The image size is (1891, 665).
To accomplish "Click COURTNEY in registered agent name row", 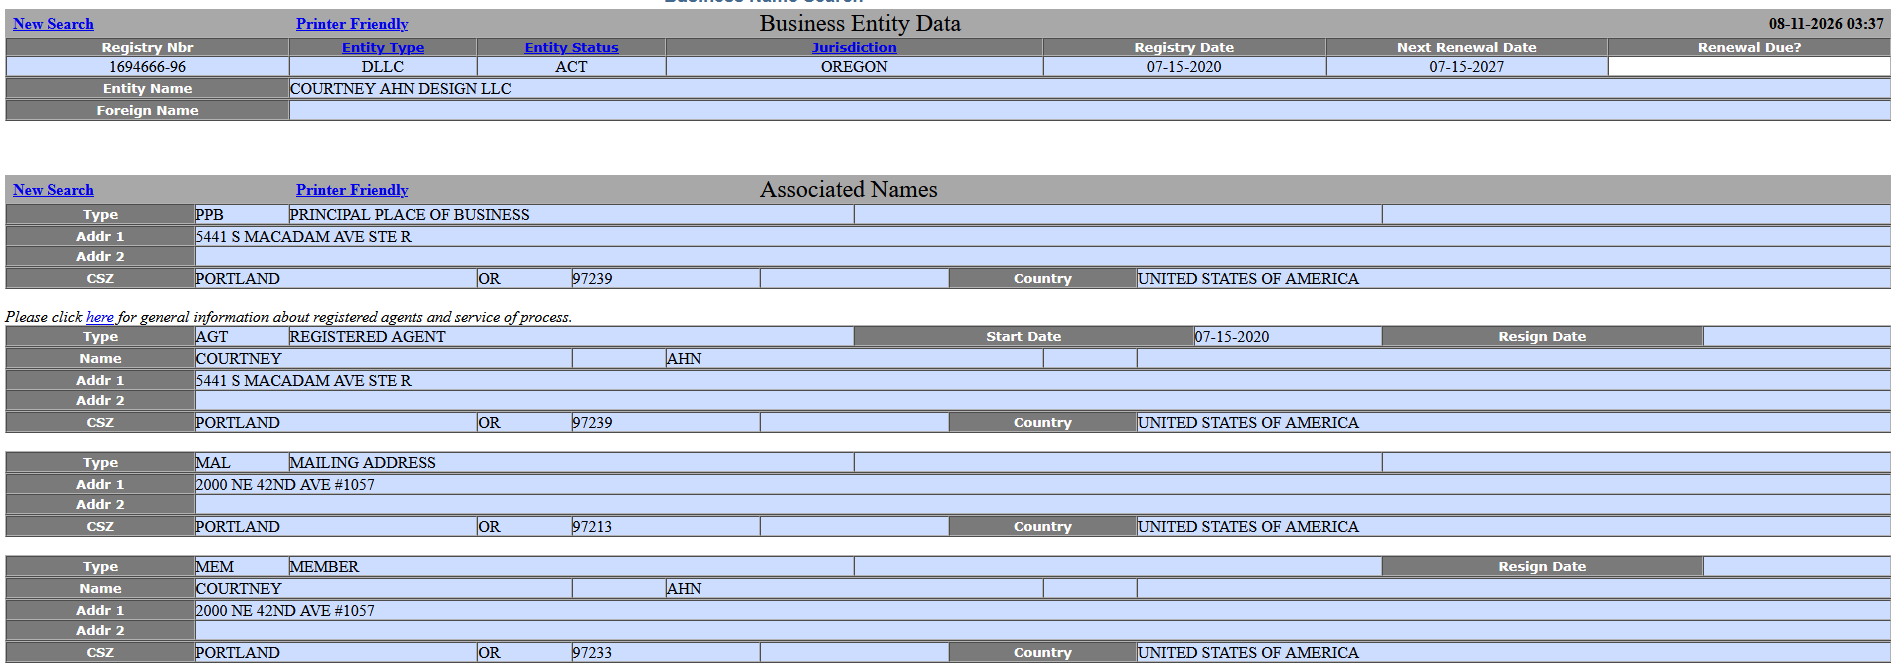I will coord(239,359).
